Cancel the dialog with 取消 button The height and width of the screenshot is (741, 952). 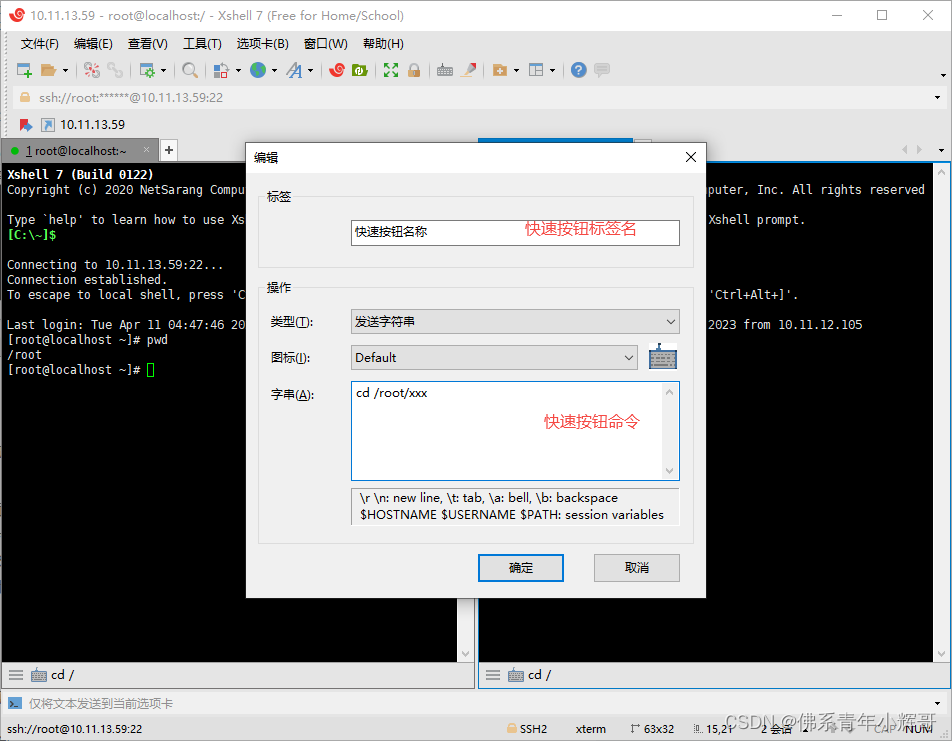(x=636, y=568)
